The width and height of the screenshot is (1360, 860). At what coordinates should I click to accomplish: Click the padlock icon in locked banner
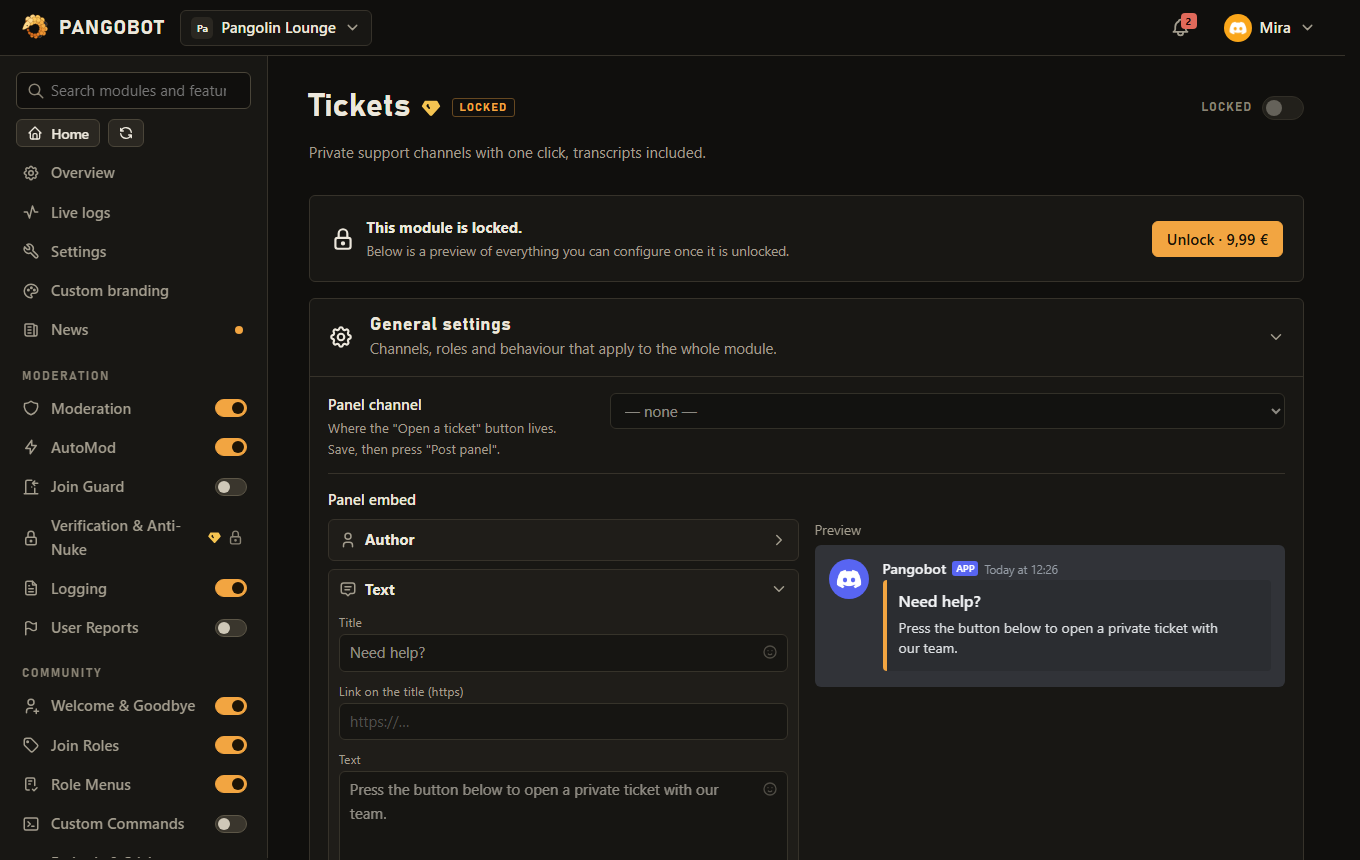[343, 239]
